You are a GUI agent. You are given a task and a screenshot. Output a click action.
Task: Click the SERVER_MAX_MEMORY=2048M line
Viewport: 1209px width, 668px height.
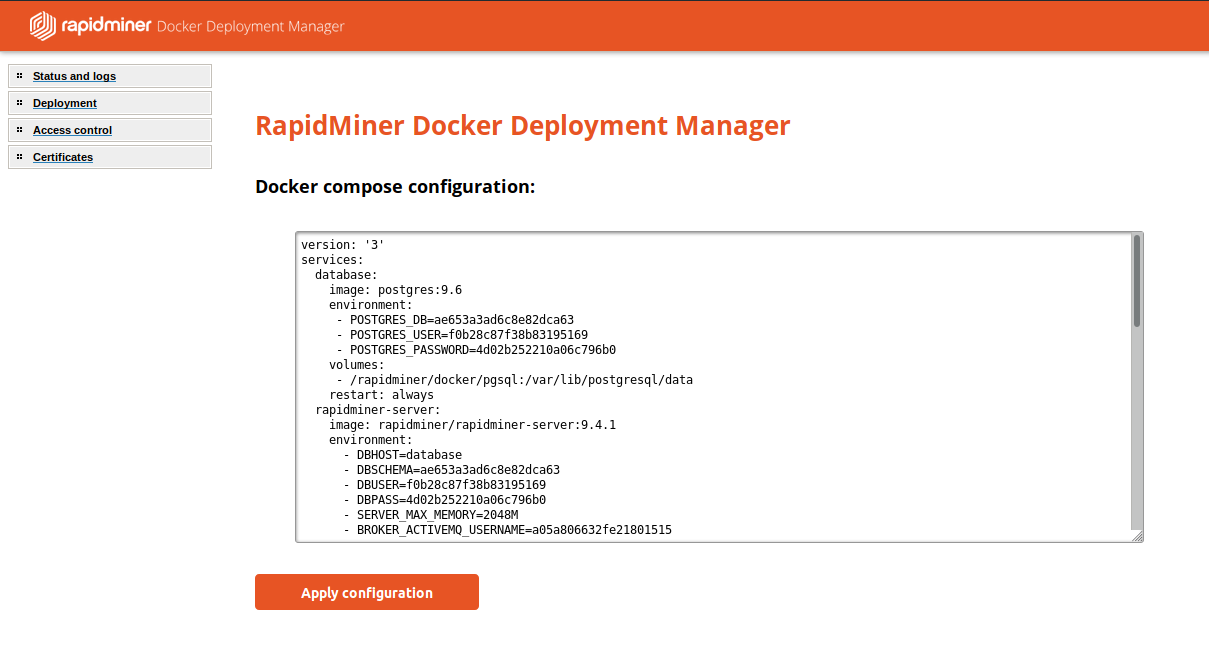point(430,515)
